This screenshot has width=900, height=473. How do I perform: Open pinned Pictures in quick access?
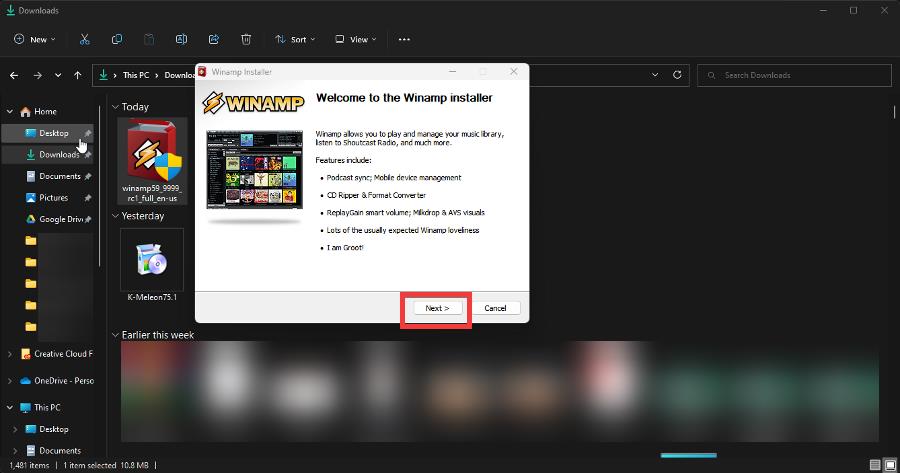coord(48,197)
